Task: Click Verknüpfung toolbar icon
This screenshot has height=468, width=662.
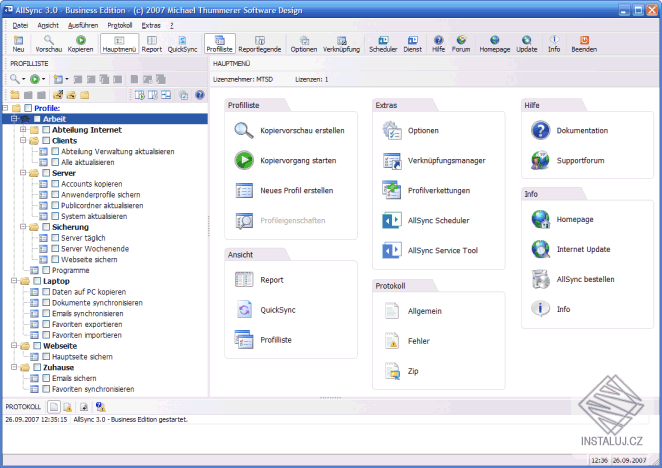Action: pos(342,44)
